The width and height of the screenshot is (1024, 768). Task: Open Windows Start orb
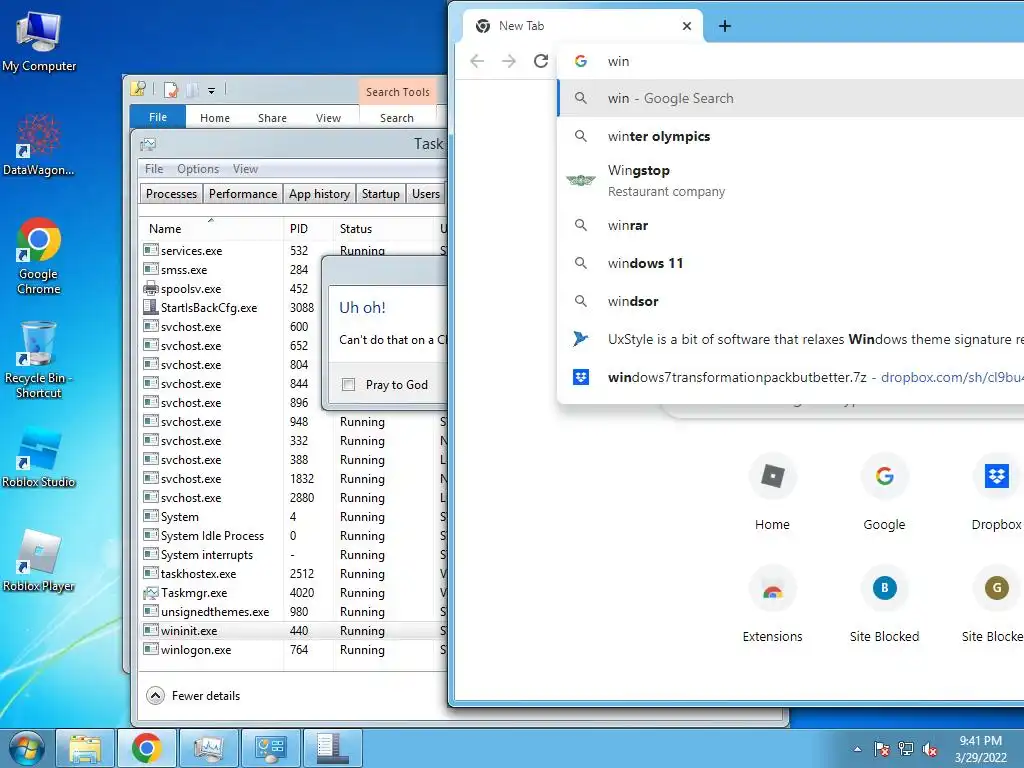26,748
